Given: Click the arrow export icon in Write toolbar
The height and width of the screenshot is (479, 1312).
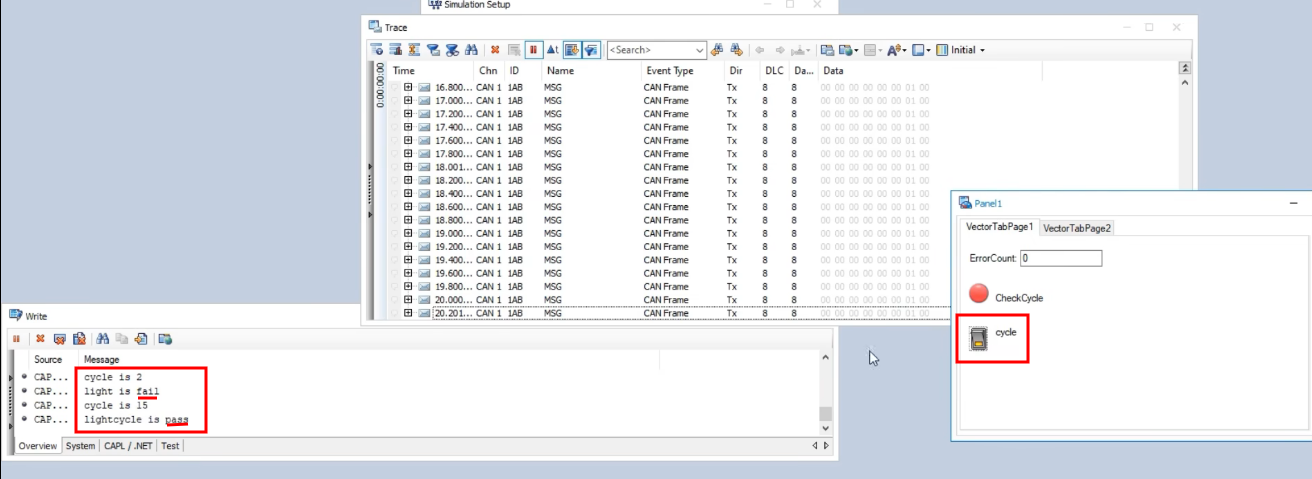Looking at the screenshot, I should 140,339.
